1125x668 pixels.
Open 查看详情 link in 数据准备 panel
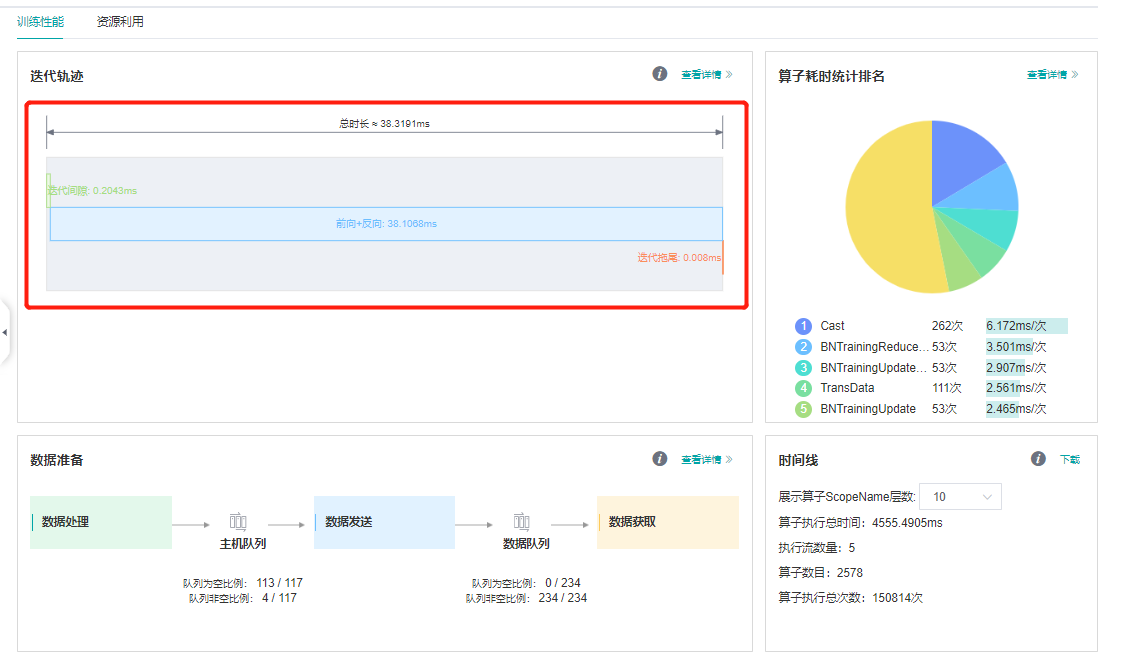pos(706,460)
